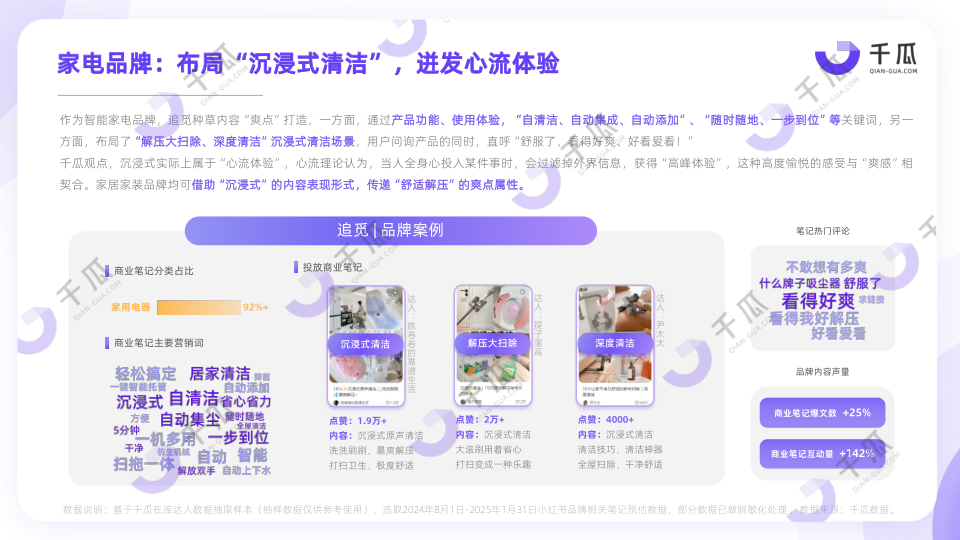Click the word 居家清洁 in the word cloud
Viewport: 960px width, 540px height.
pyautogui.click(x=220, y=373)
